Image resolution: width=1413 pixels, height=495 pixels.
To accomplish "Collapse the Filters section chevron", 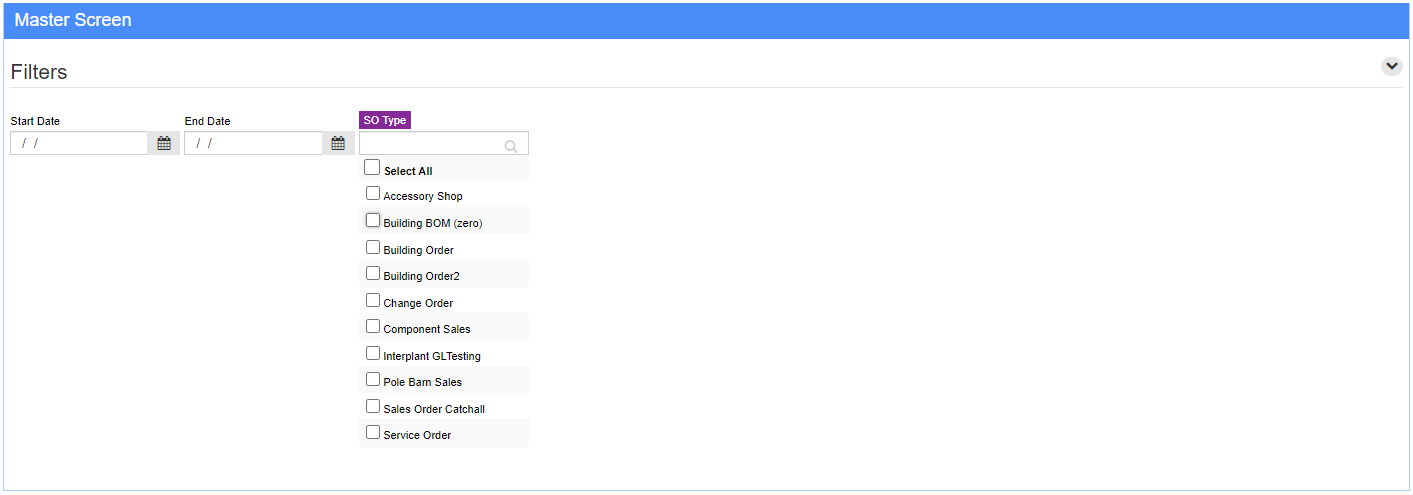I will (x=1391, y=66).
